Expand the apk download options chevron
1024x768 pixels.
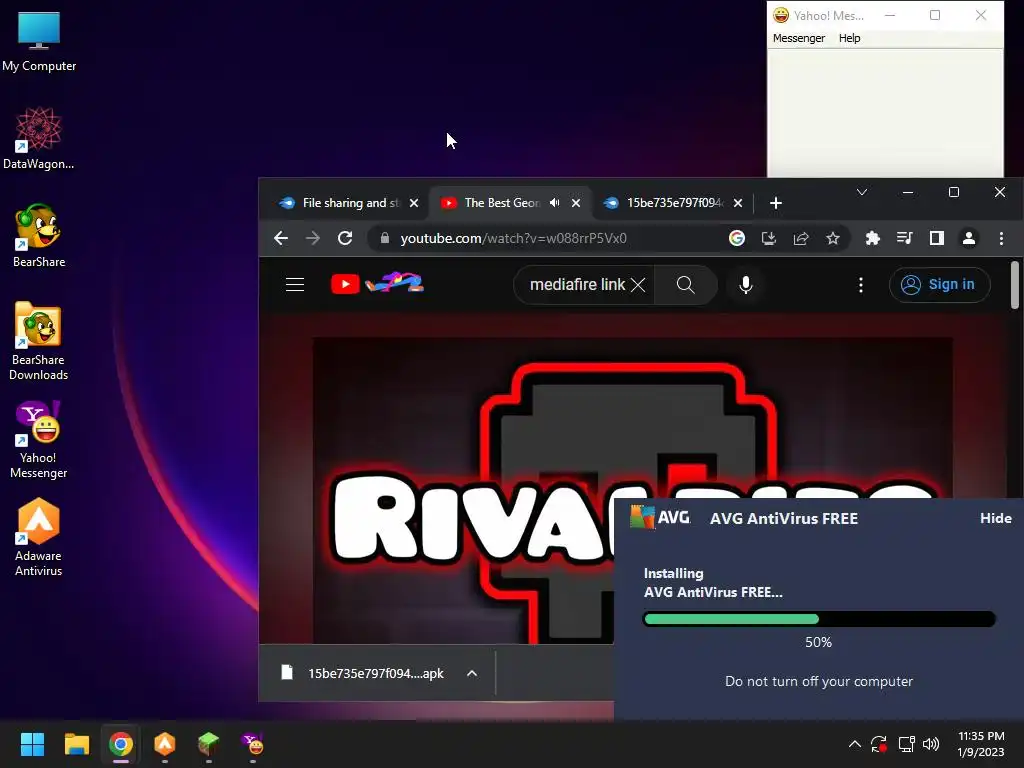click(x=472, y=673)
